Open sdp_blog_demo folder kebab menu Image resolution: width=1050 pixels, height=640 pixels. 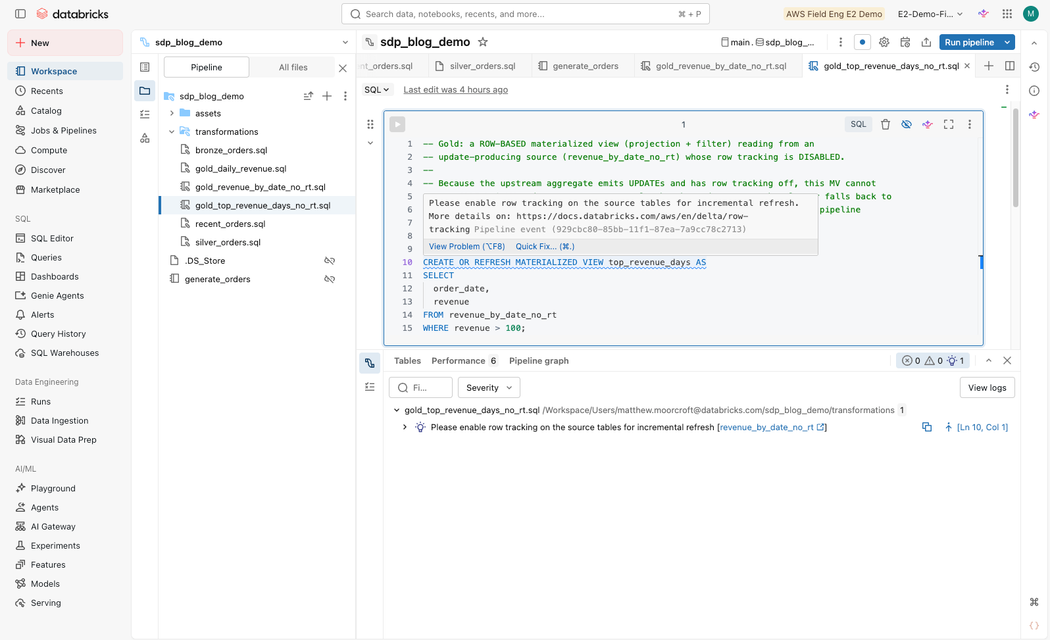tap(345, 96)
